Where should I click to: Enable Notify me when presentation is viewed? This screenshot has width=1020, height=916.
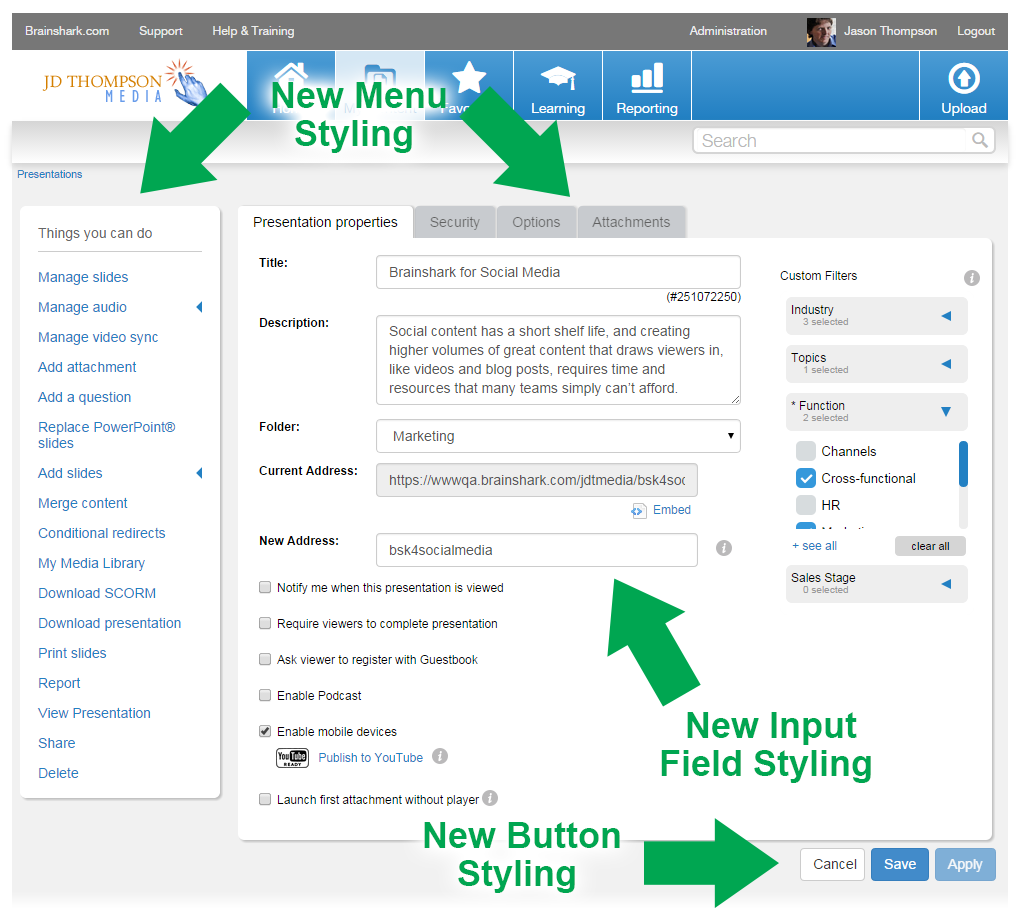point(265,587)
